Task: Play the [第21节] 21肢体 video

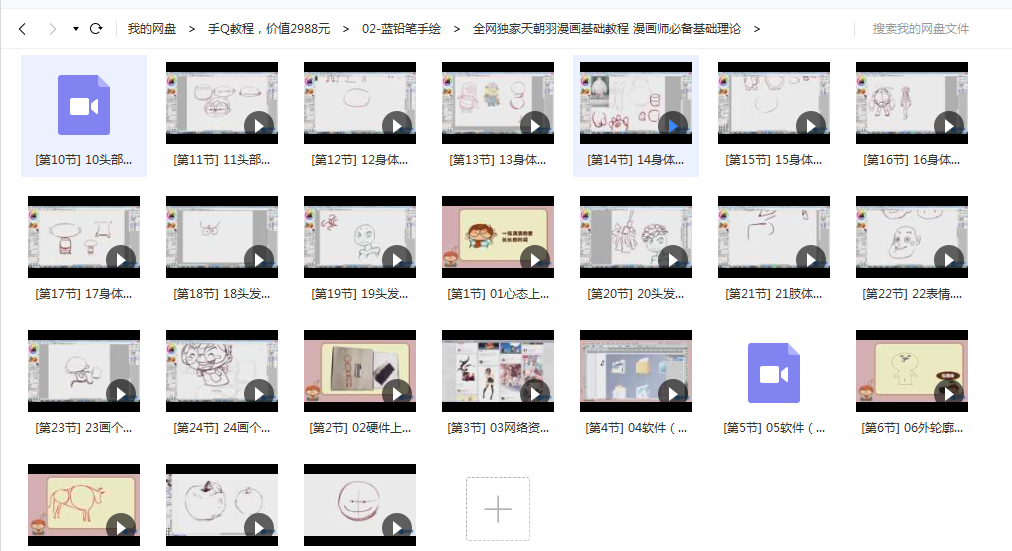Action: tap(811, 260)
